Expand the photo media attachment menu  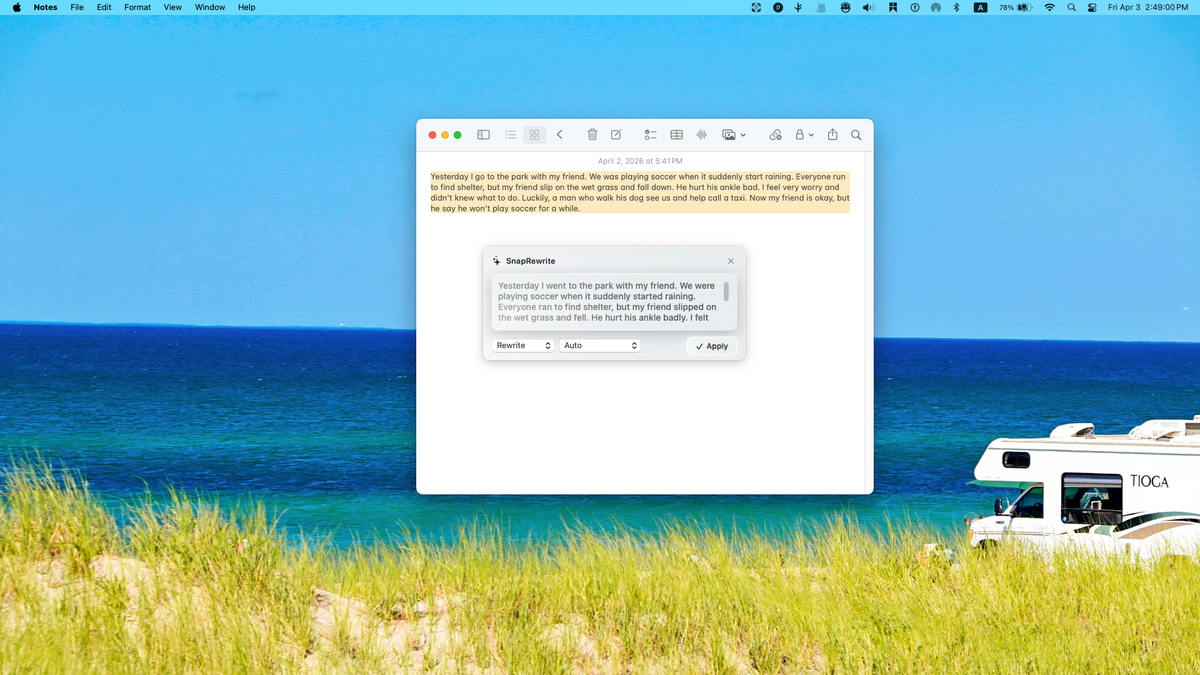pos(733,134)
